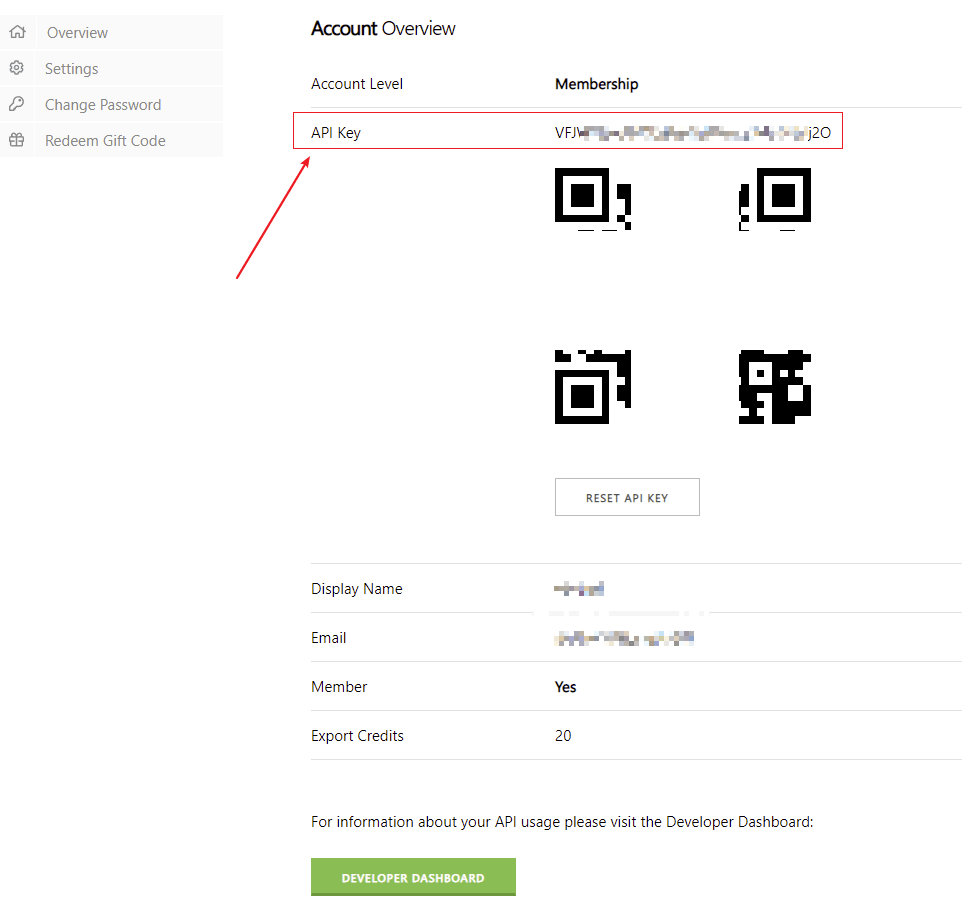Click the gift icon beside Redeem Gift Code
The image size is (962, 914).
(x=17, y=140)
